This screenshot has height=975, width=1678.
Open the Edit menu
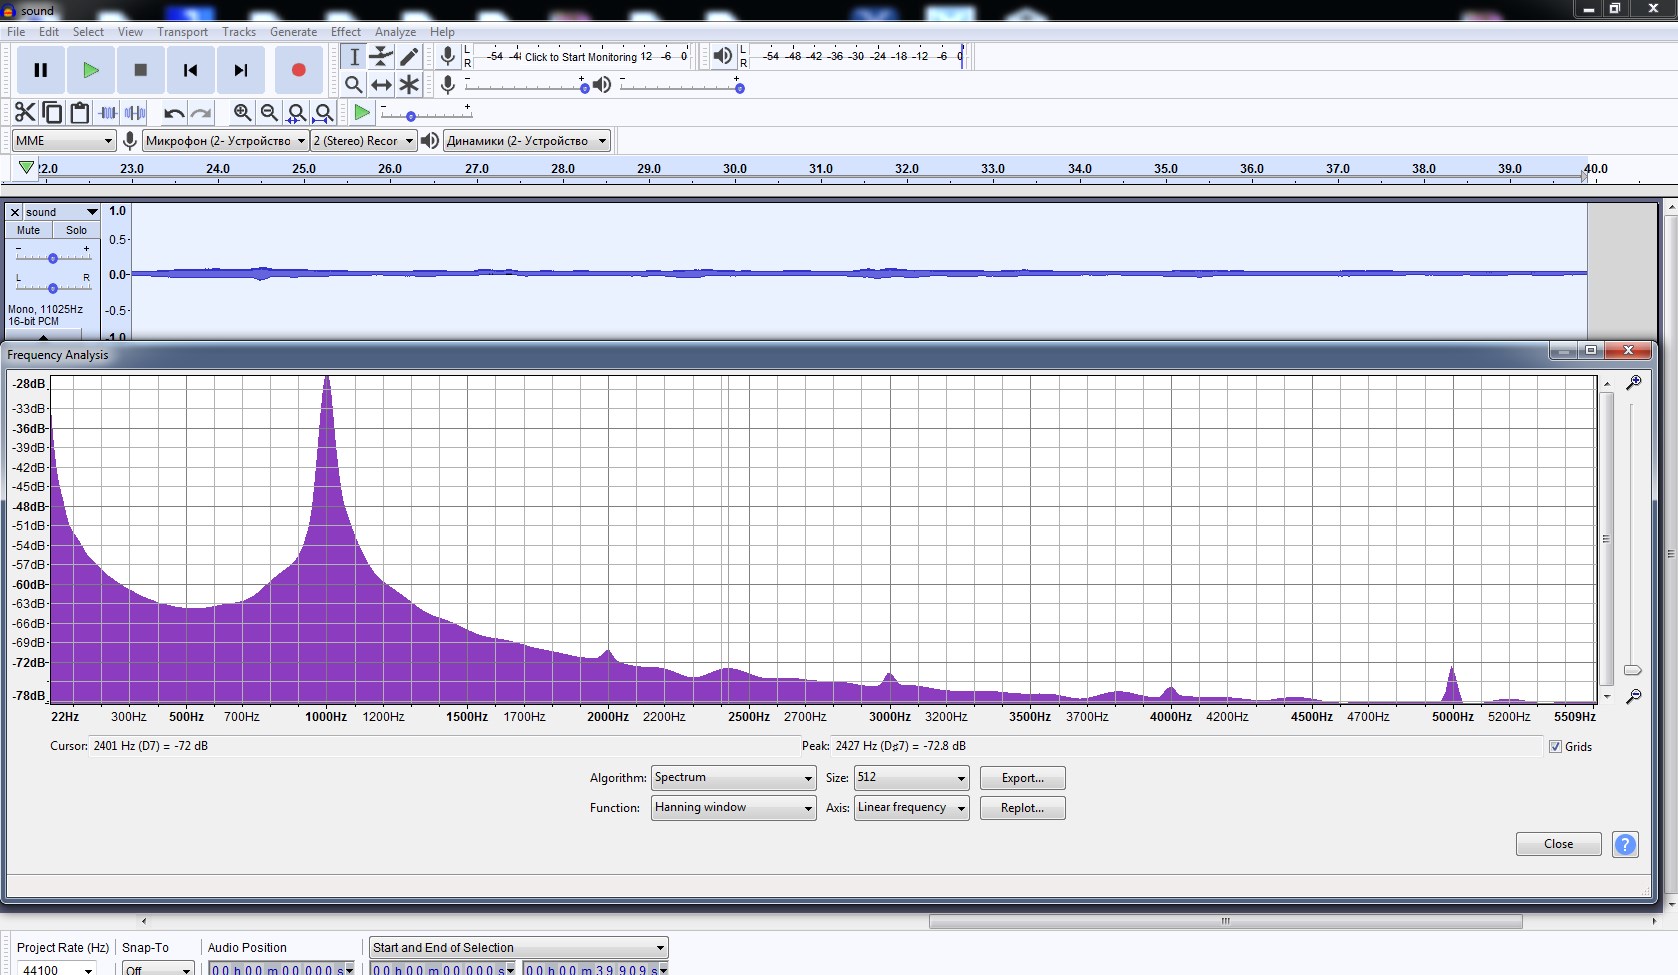(49, 32)
